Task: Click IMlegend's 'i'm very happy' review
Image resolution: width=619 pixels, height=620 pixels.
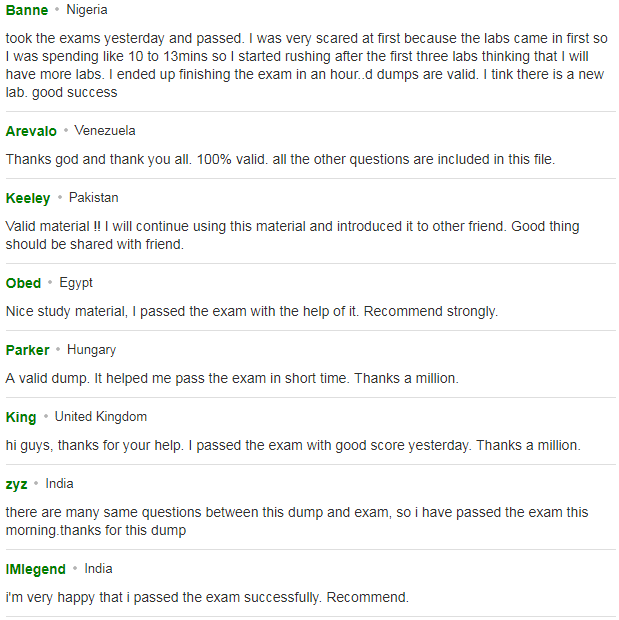Action: (x=207, y=597)
